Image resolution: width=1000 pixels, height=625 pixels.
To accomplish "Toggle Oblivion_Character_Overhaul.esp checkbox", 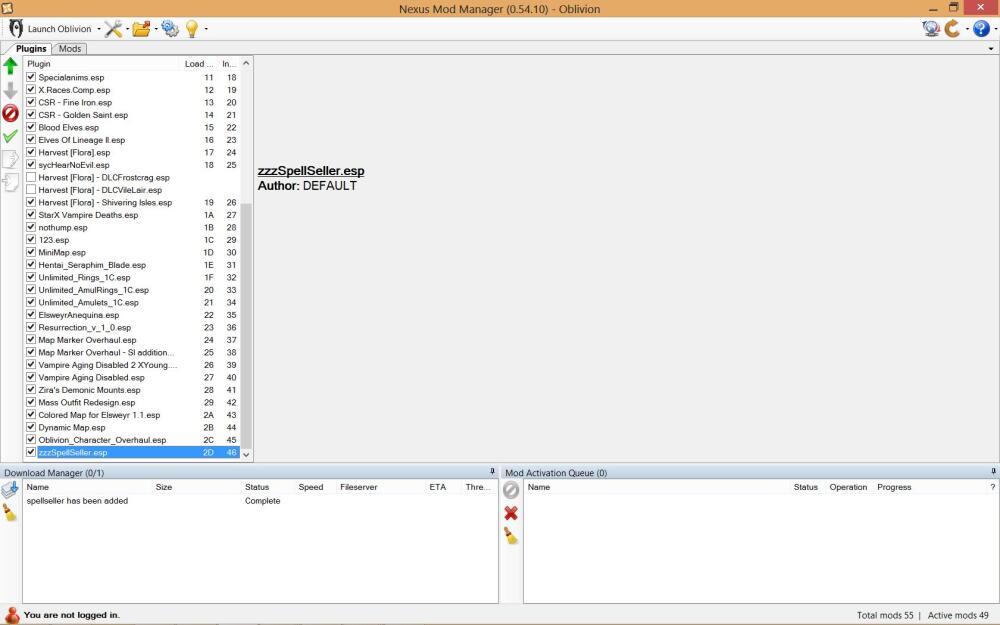I will coord(31,439).
